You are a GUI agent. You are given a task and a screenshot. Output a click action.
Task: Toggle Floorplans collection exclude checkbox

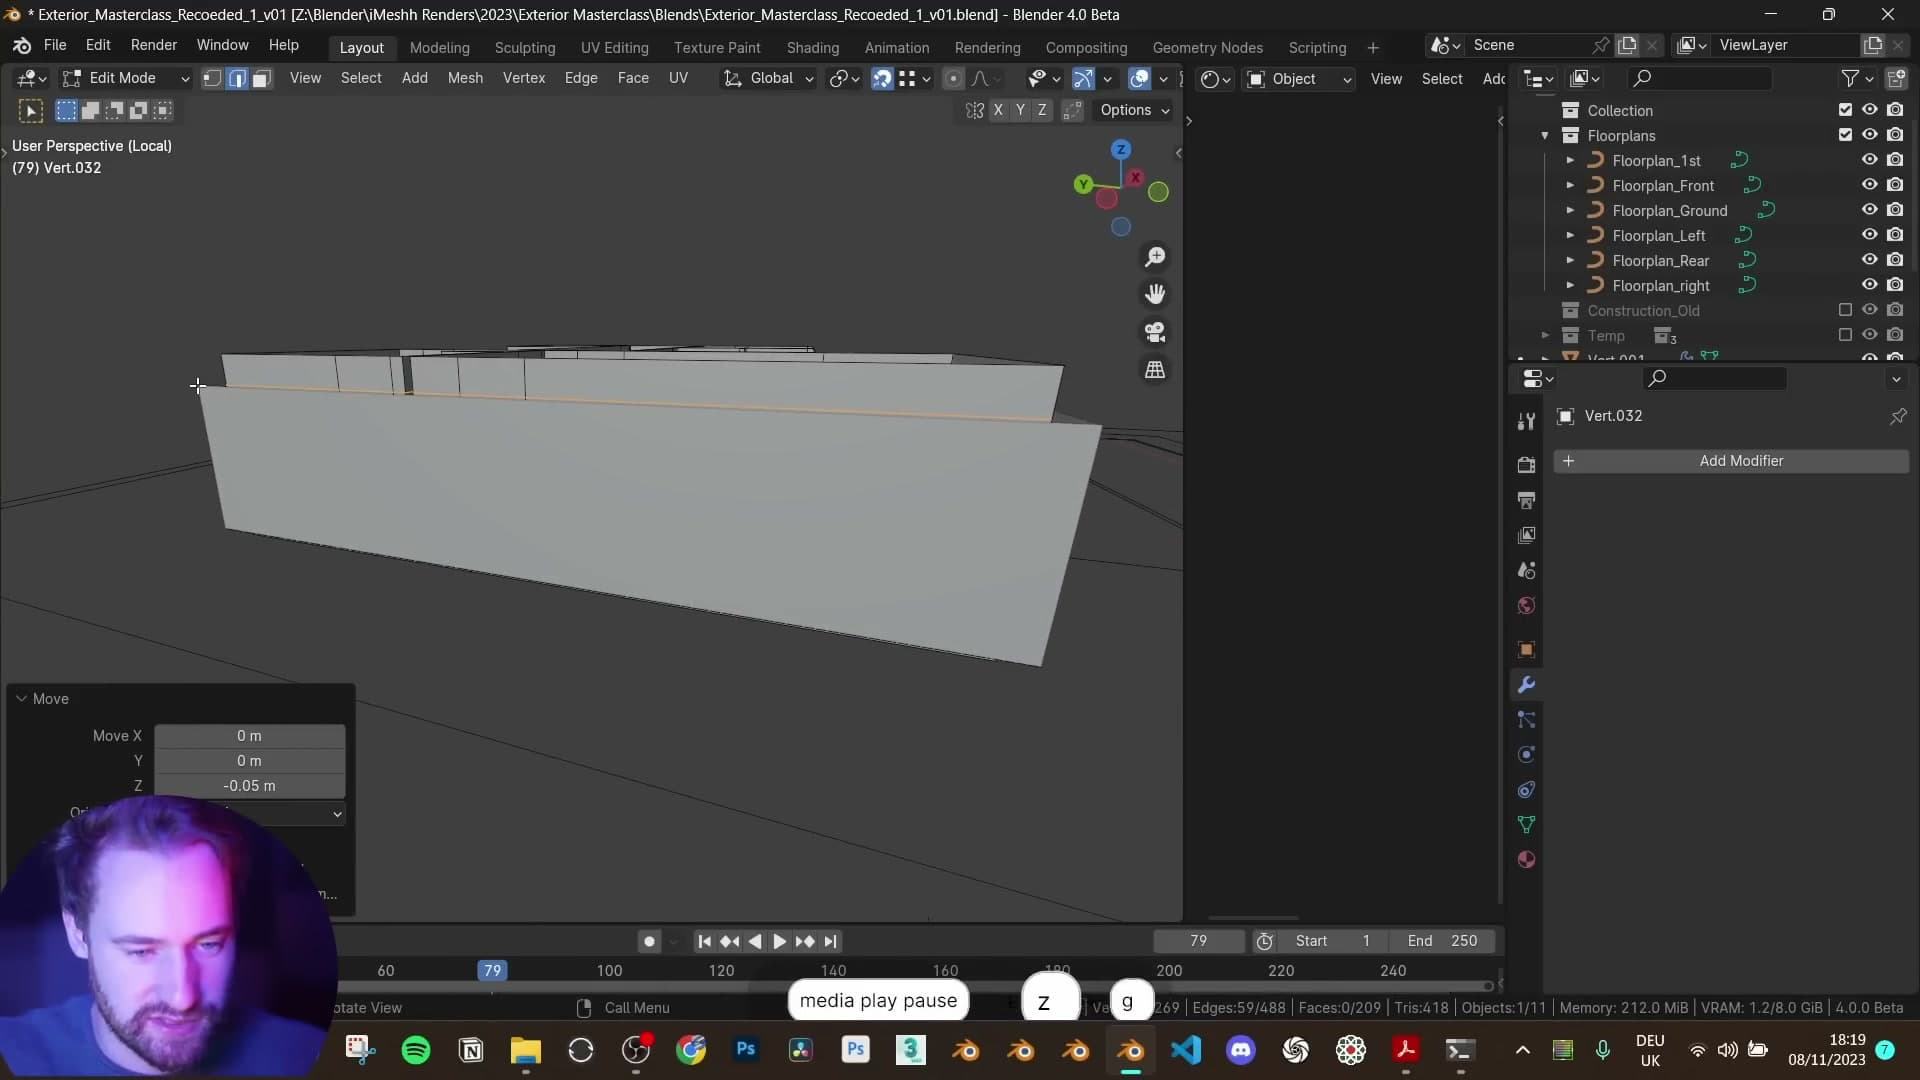click(x=1845, y=135)
